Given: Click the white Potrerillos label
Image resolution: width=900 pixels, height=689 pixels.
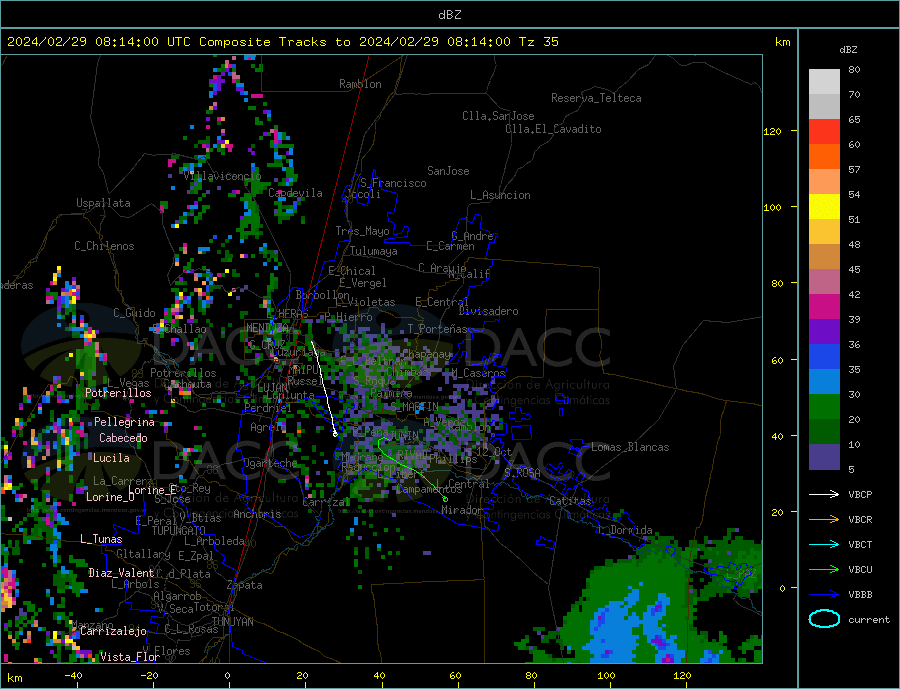Looking at the screenshot, I should [x=118, y=393].
